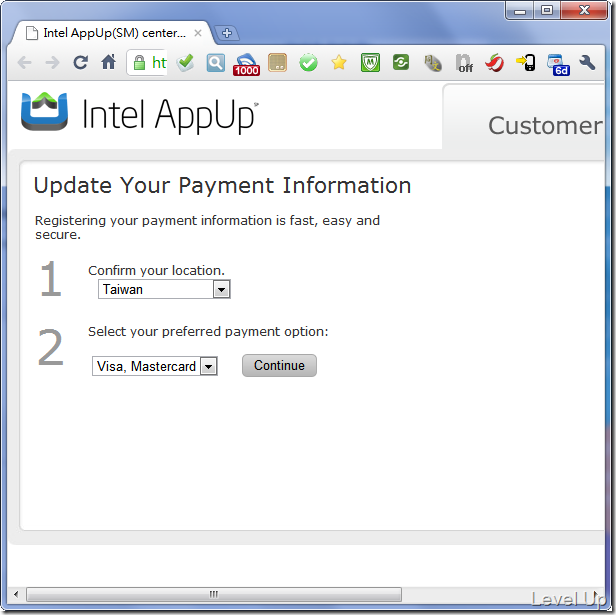The width and height of the screenshot is (616, 615).
Task: Click the round green checkmark extension icon
Action: 308,62
